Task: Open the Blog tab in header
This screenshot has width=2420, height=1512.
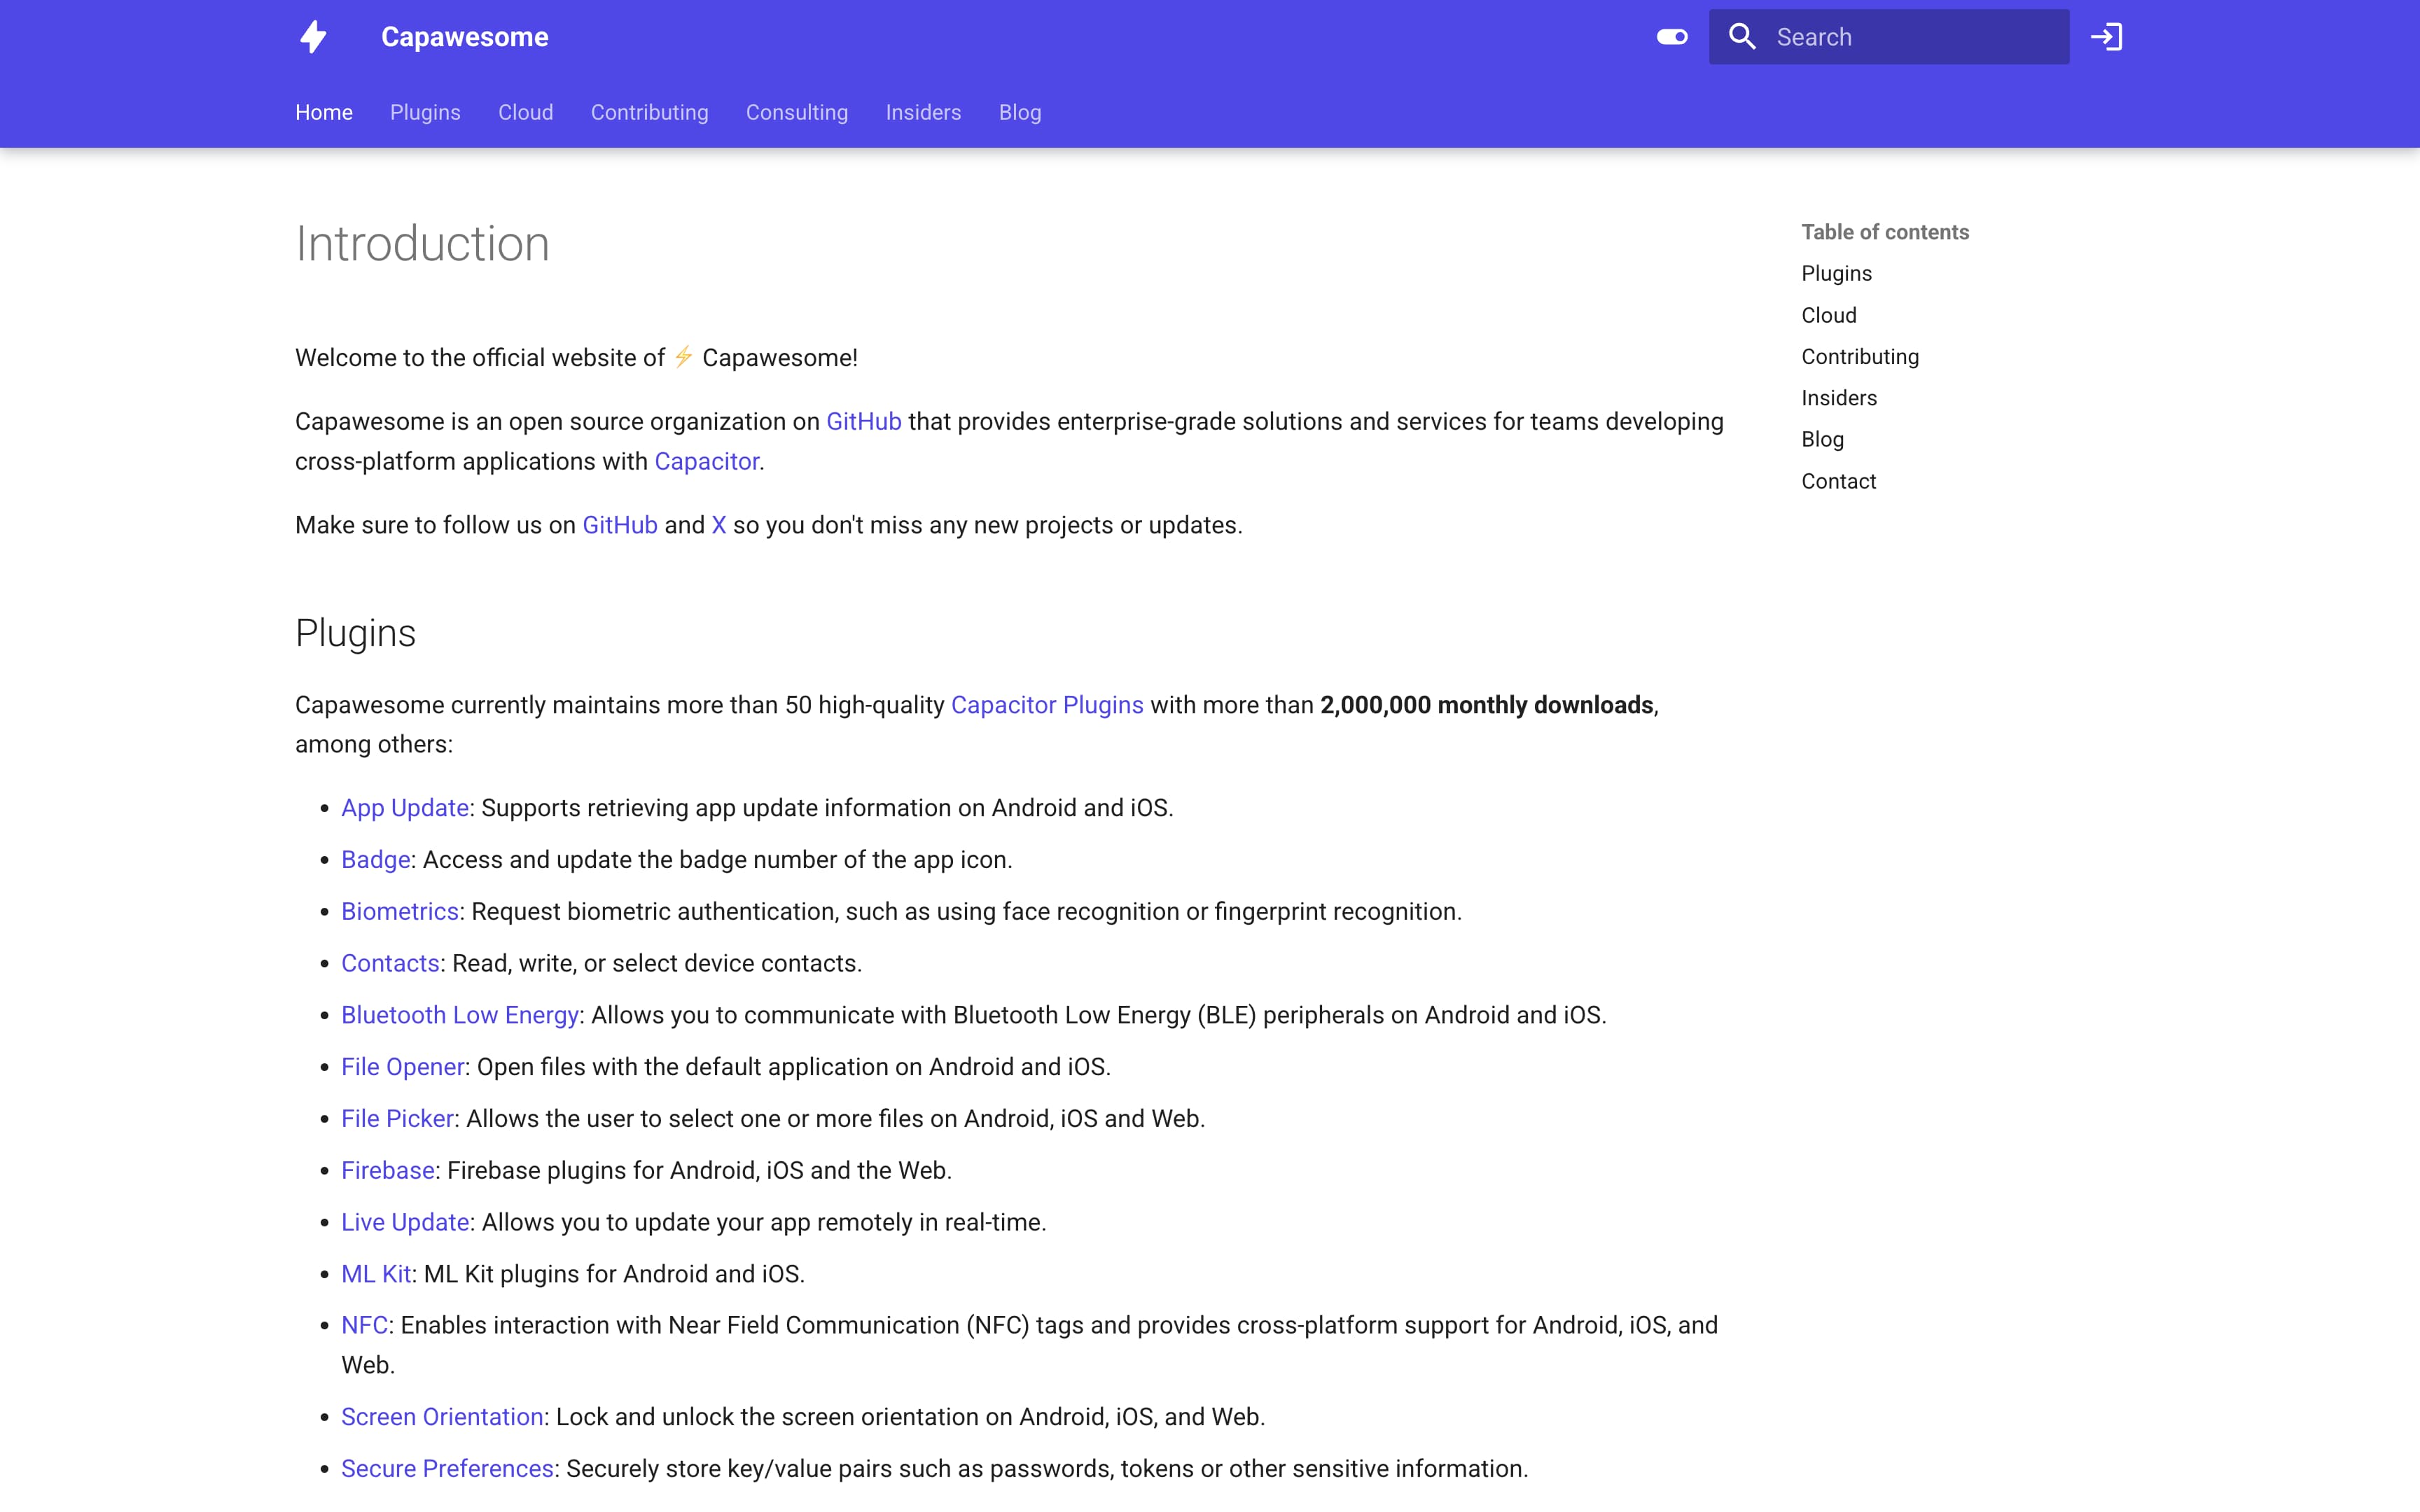Action: pos(1019,112)
